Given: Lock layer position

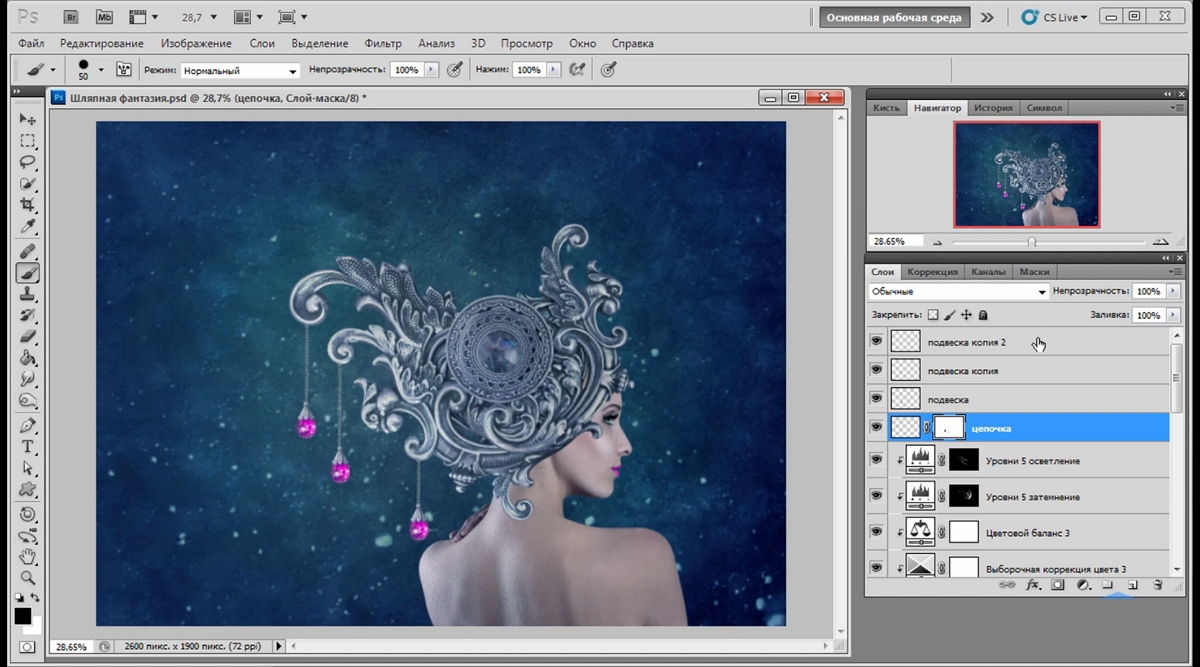Looking at the screenshot, I should [966, 315].
